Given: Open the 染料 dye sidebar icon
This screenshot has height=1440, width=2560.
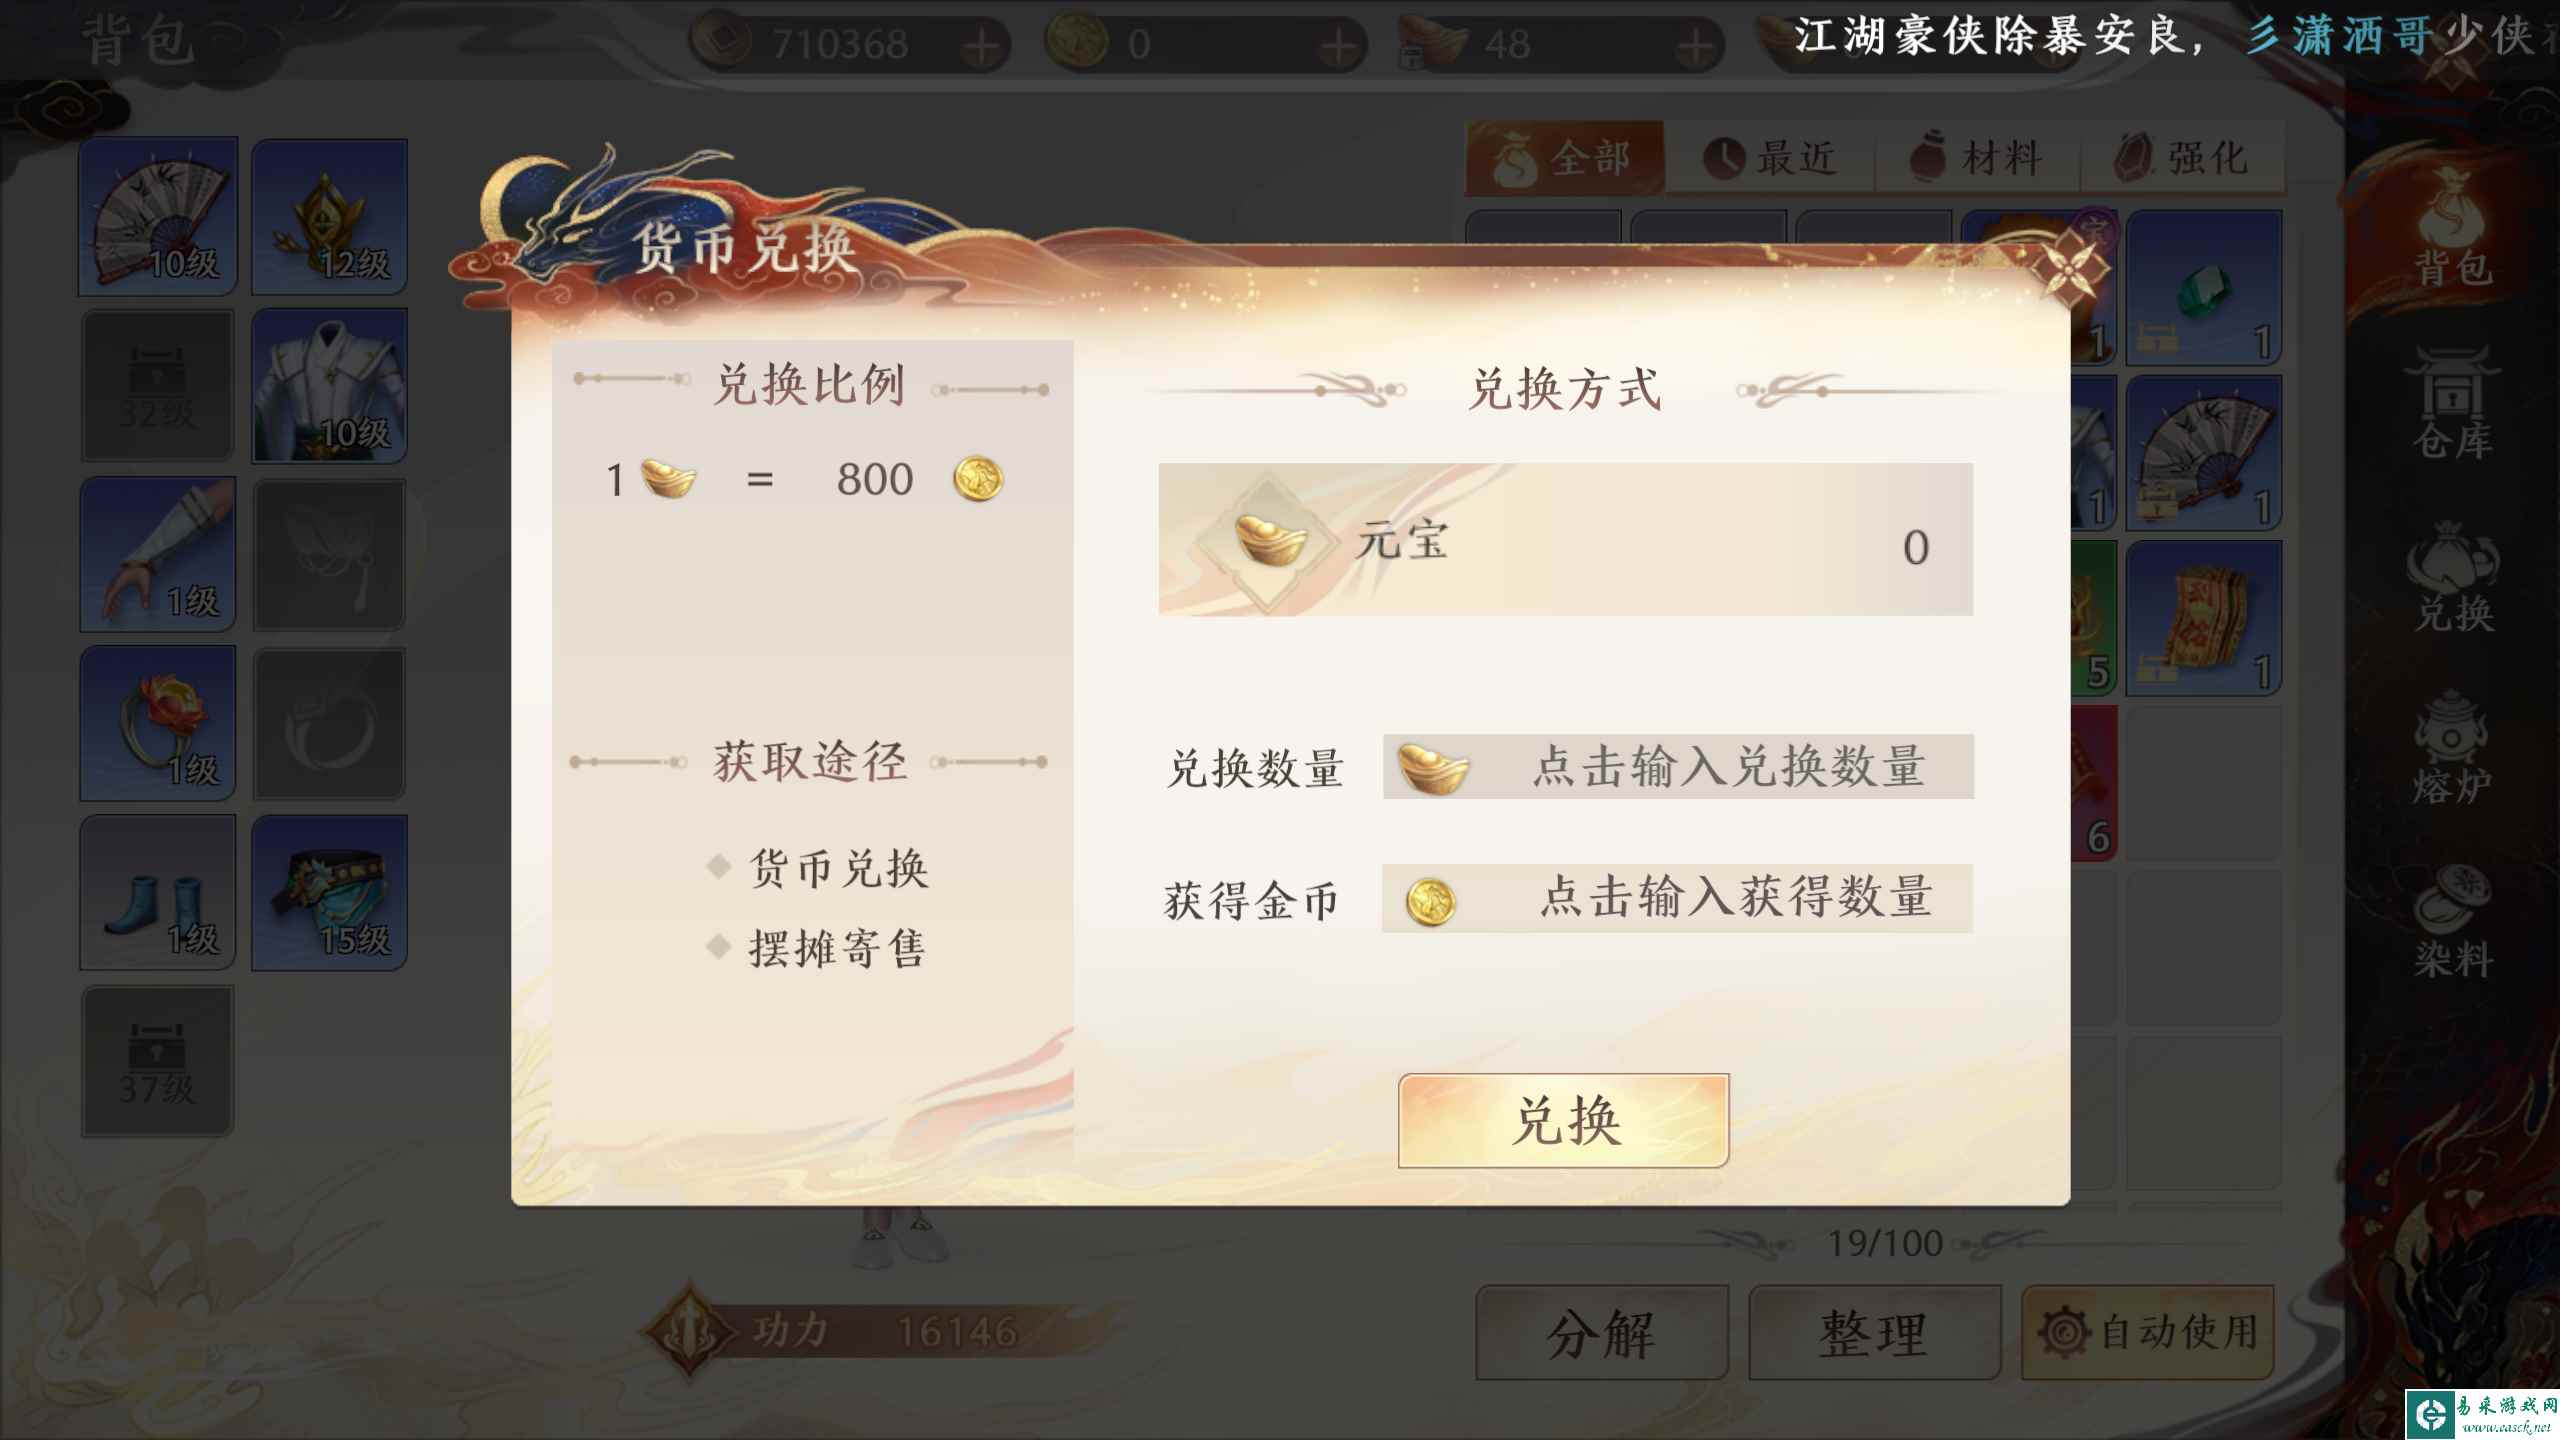Looking at the screenshot, I should pos(2452,920).
